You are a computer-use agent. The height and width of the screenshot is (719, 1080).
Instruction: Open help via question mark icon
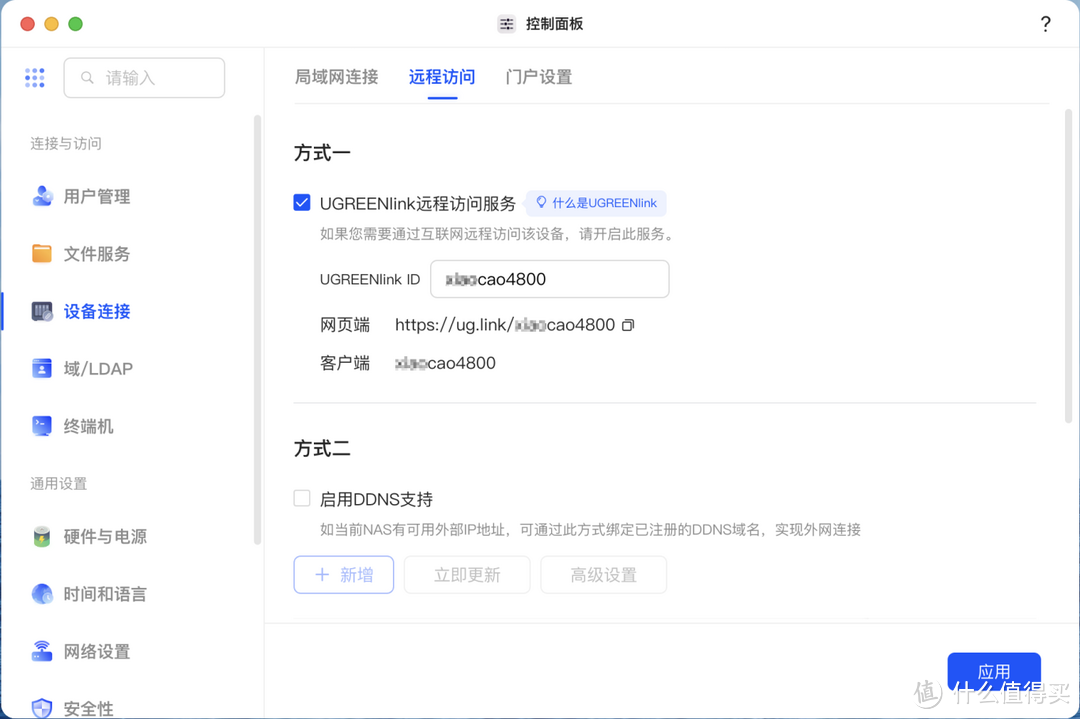point(1046,24)
